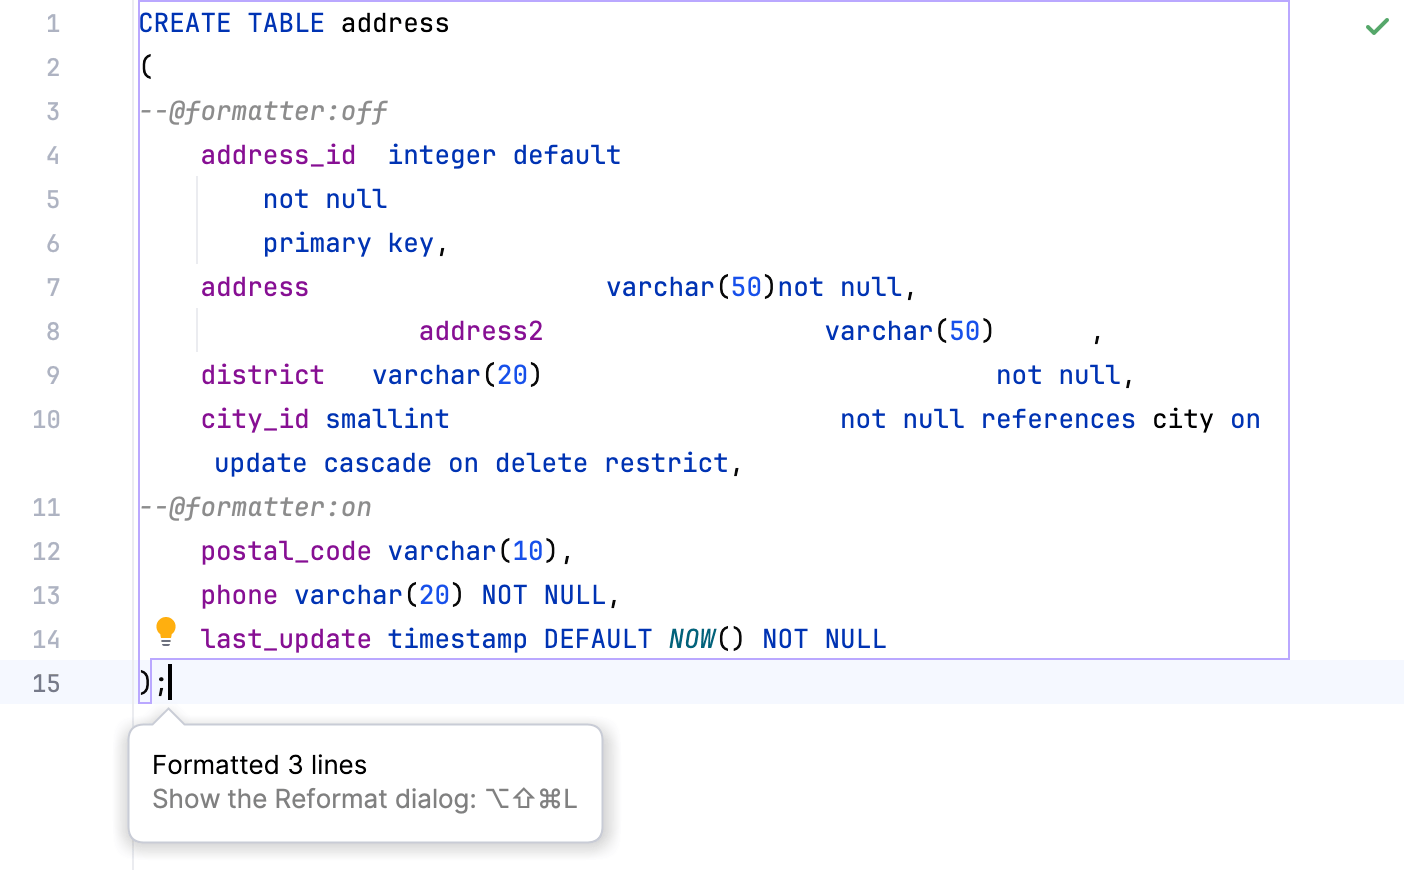Click the postal_code column name
This screenshot has height=870, width=1404.
pos(286,551)
